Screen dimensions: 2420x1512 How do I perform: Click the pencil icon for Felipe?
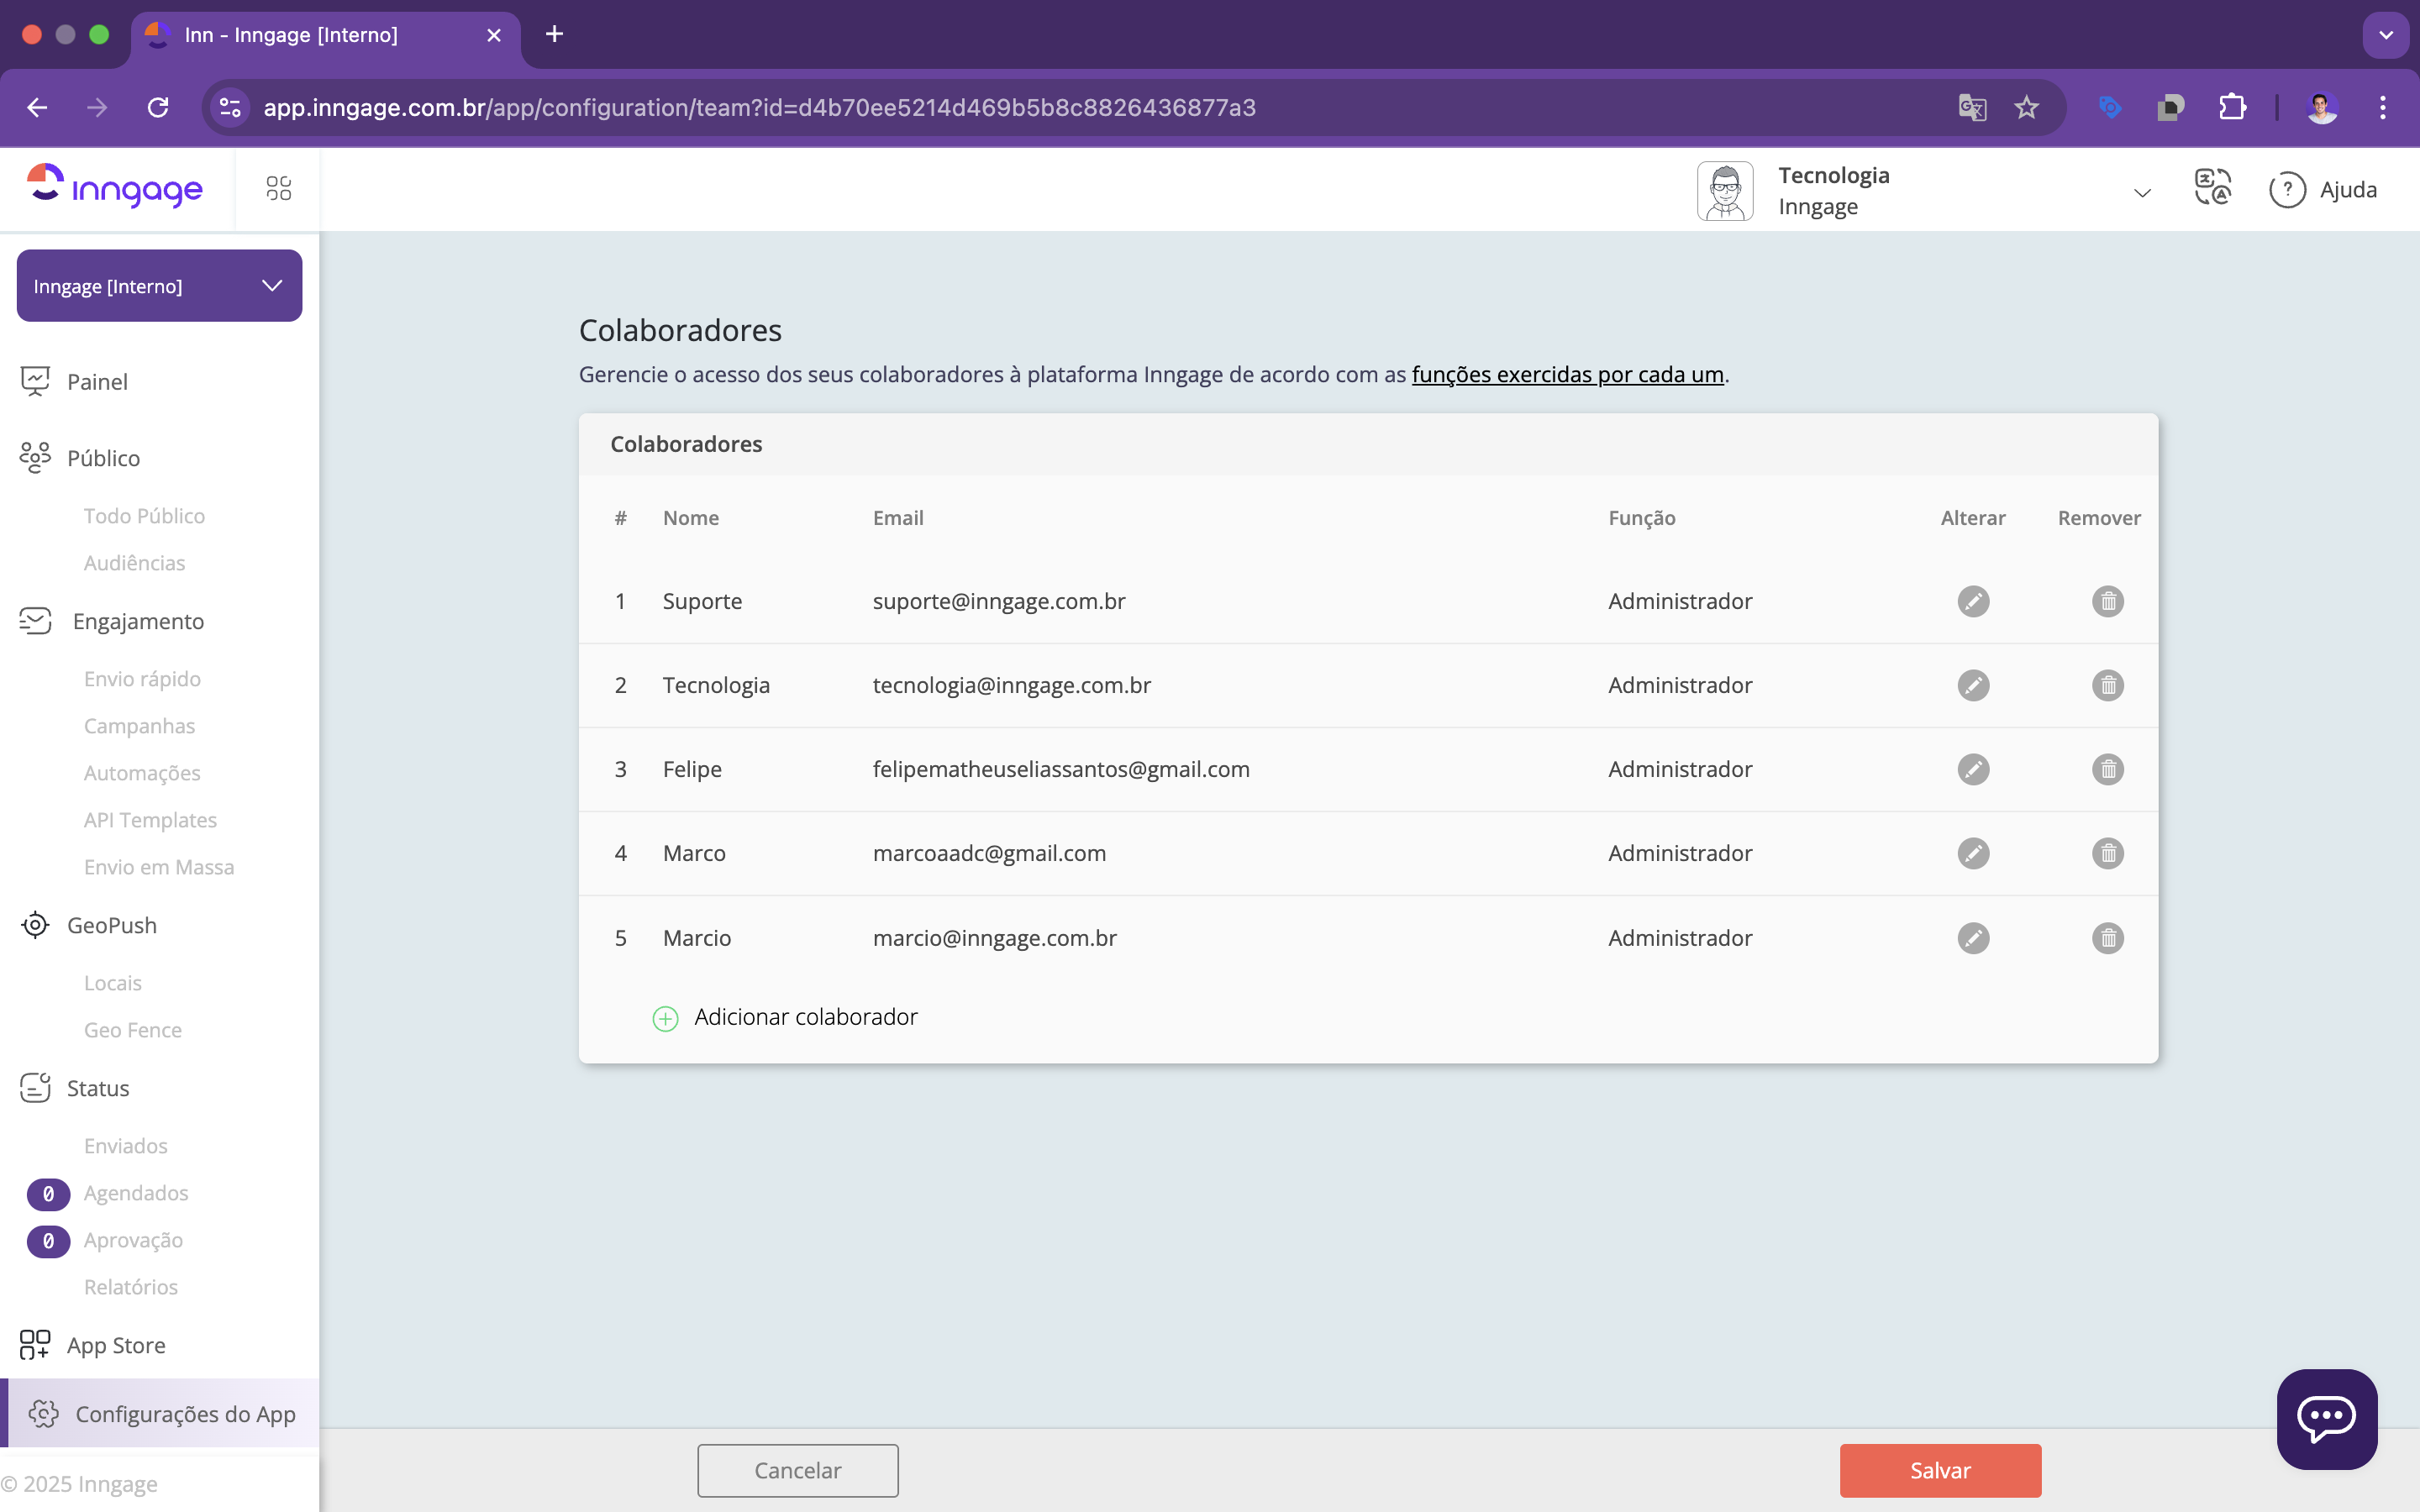click(x=1973, y=769)
